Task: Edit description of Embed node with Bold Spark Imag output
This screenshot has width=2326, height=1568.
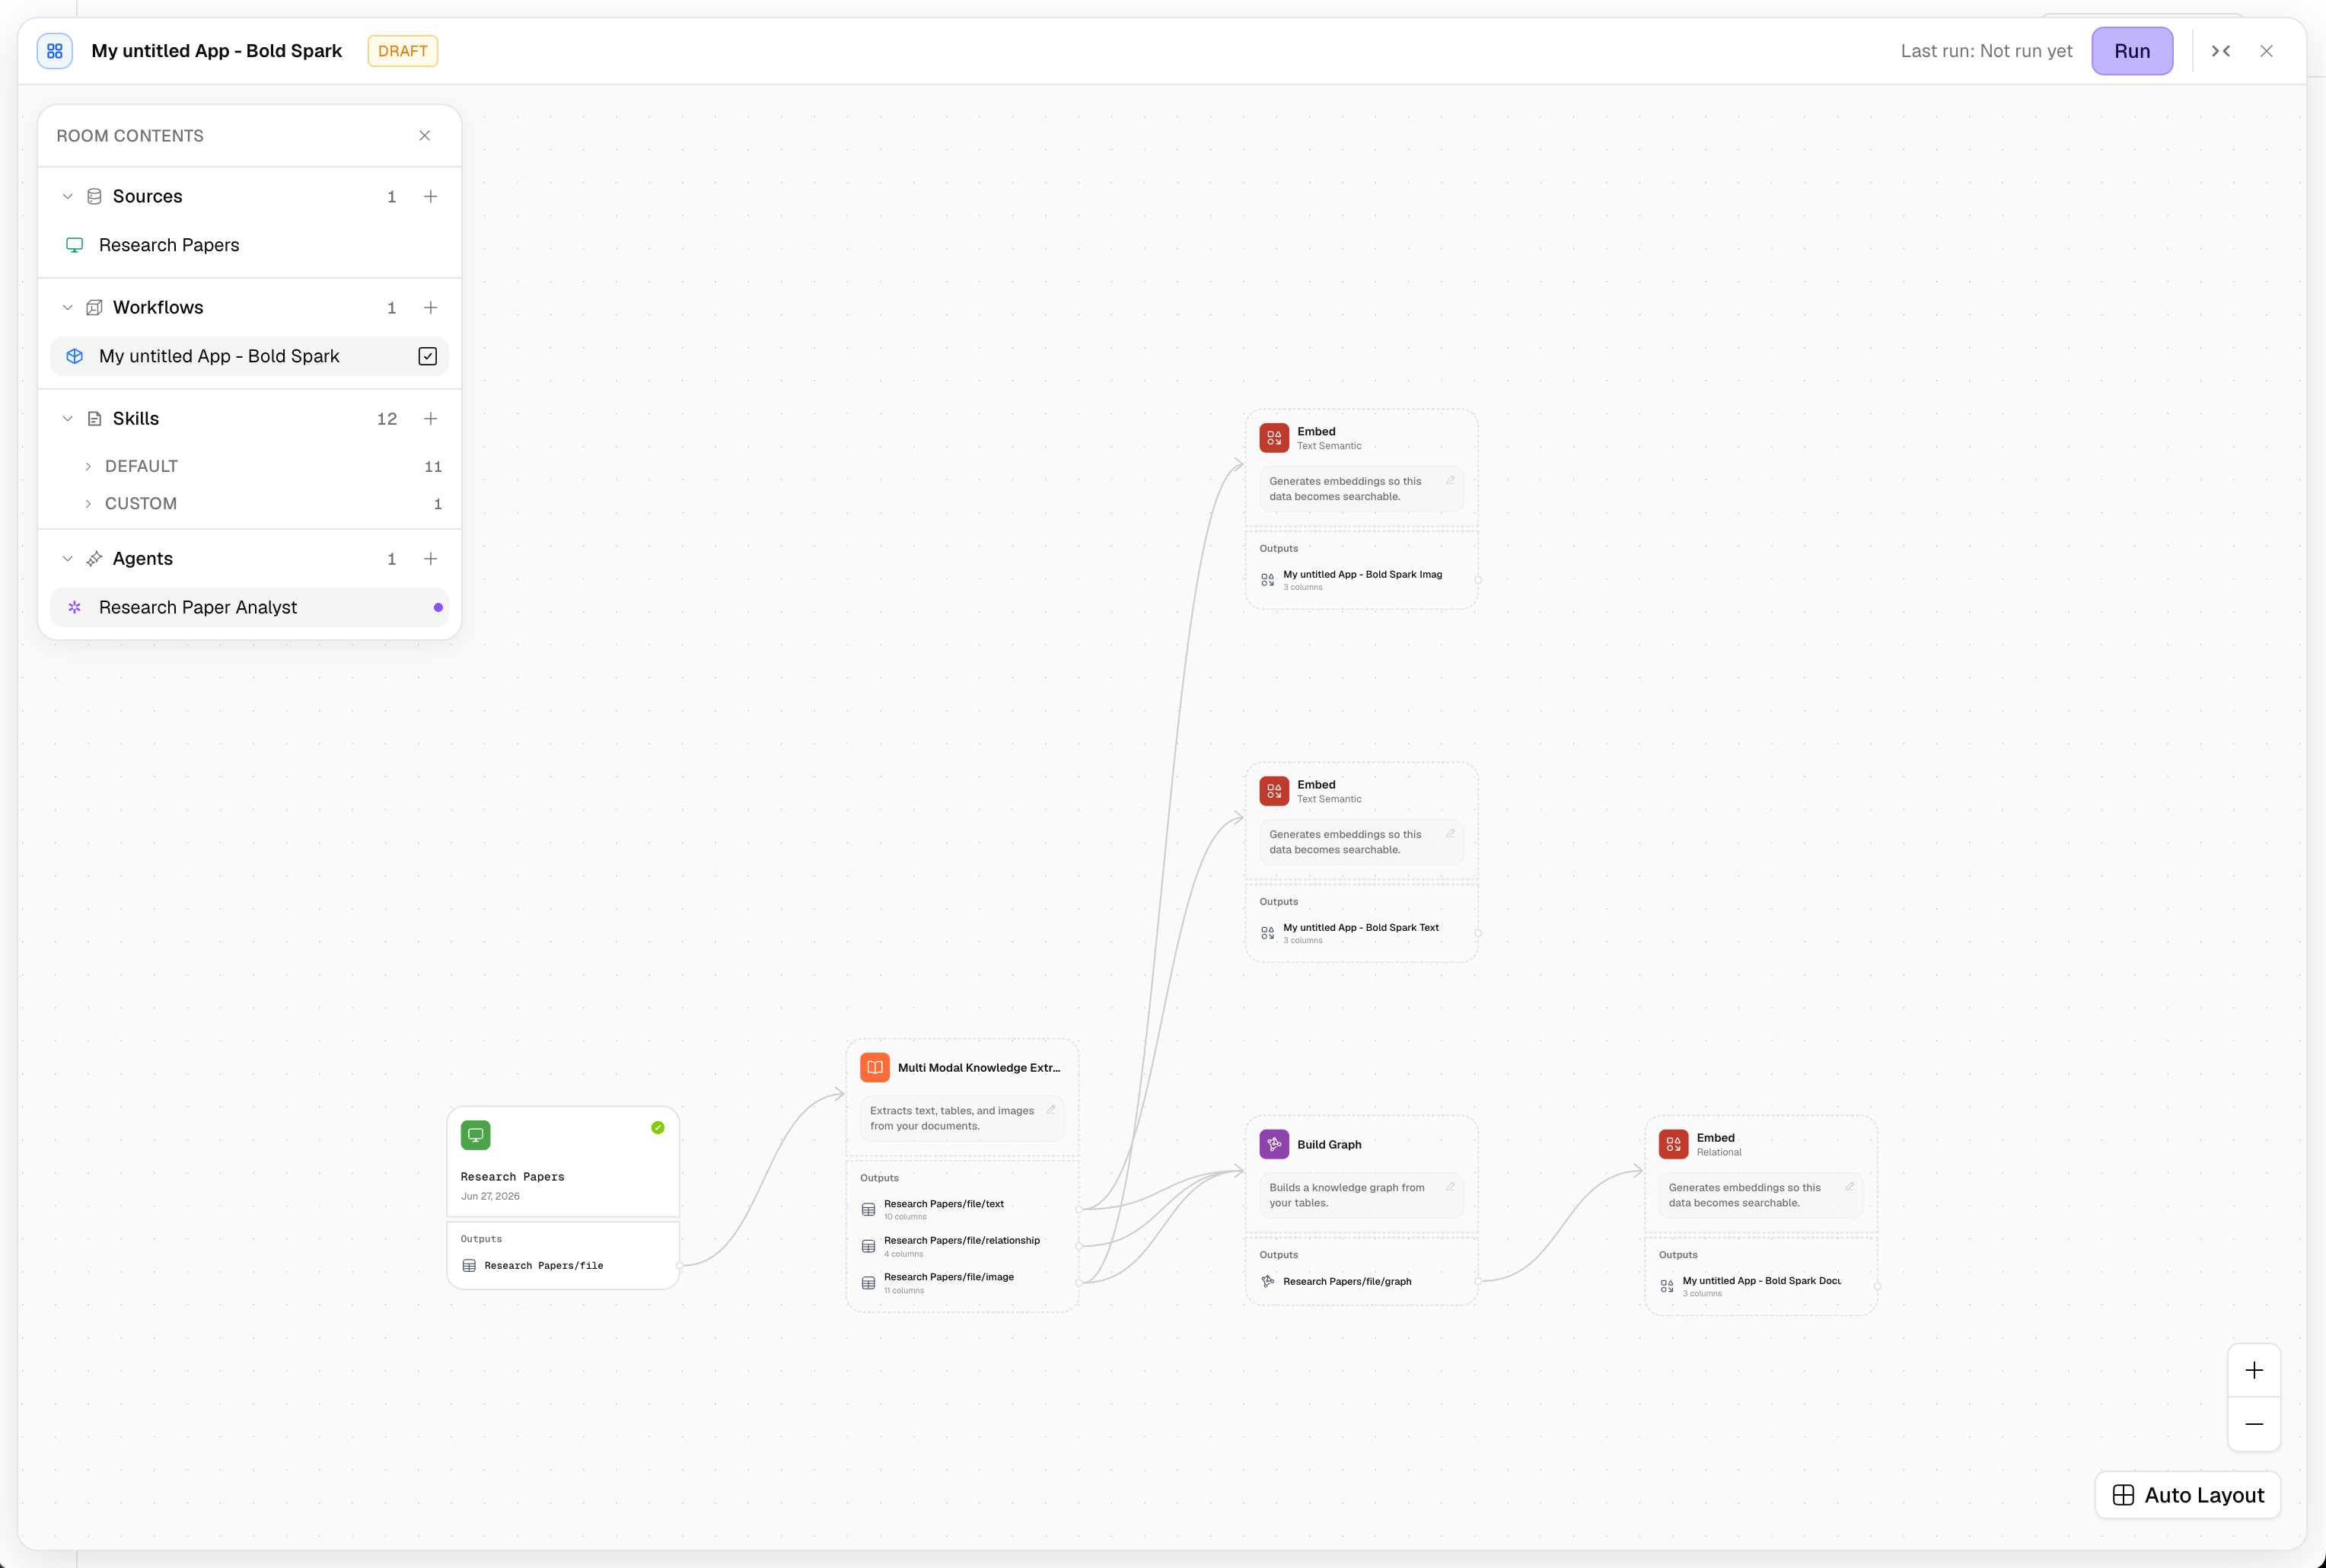Action: (1450, 480)
